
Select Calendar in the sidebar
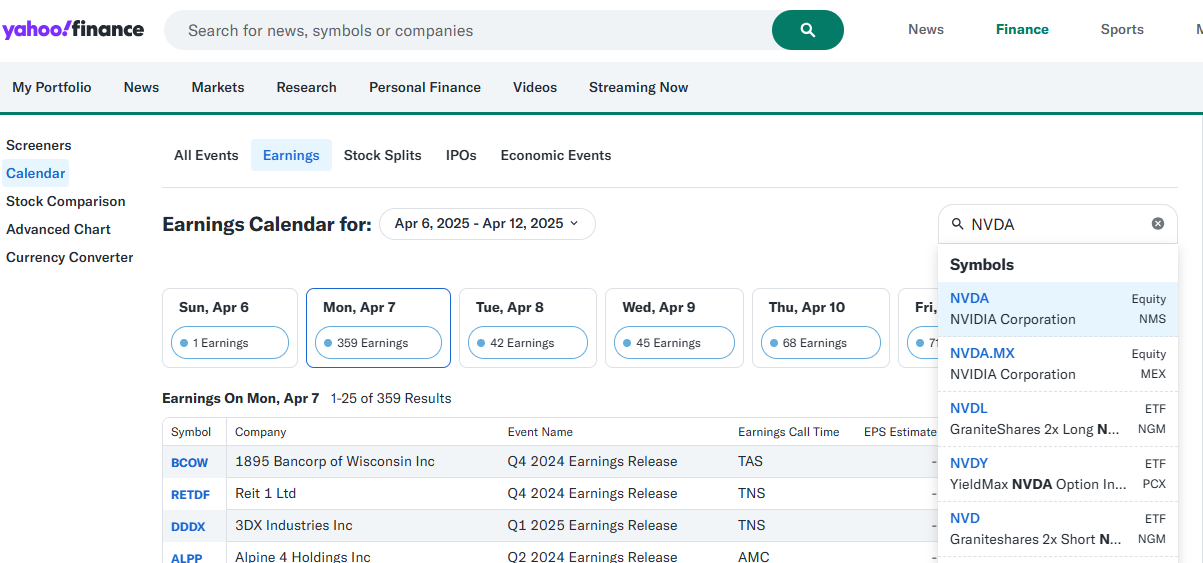point(36,173)
